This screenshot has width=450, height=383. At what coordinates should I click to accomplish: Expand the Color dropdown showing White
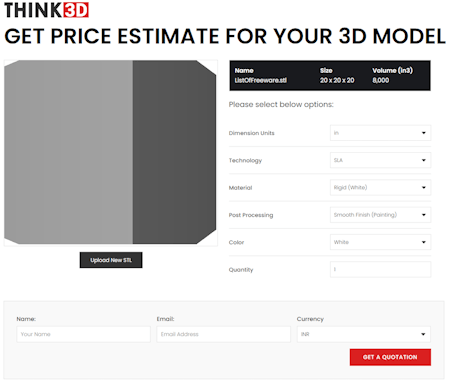point(380,242)
